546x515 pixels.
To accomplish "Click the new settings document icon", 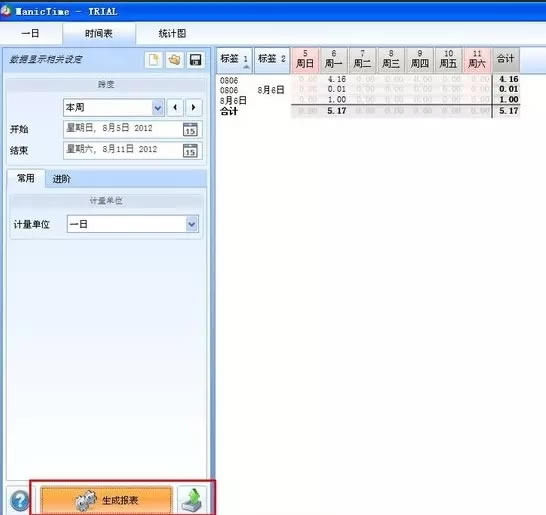I will 154,60.
